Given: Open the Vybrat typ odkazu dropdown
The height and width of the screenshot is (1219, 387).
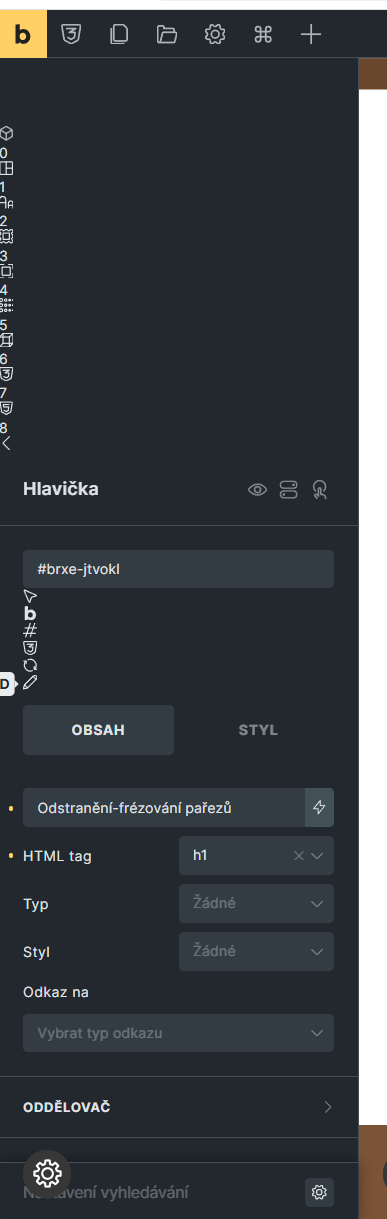Looking at the screenshot, I should 178,1033.
